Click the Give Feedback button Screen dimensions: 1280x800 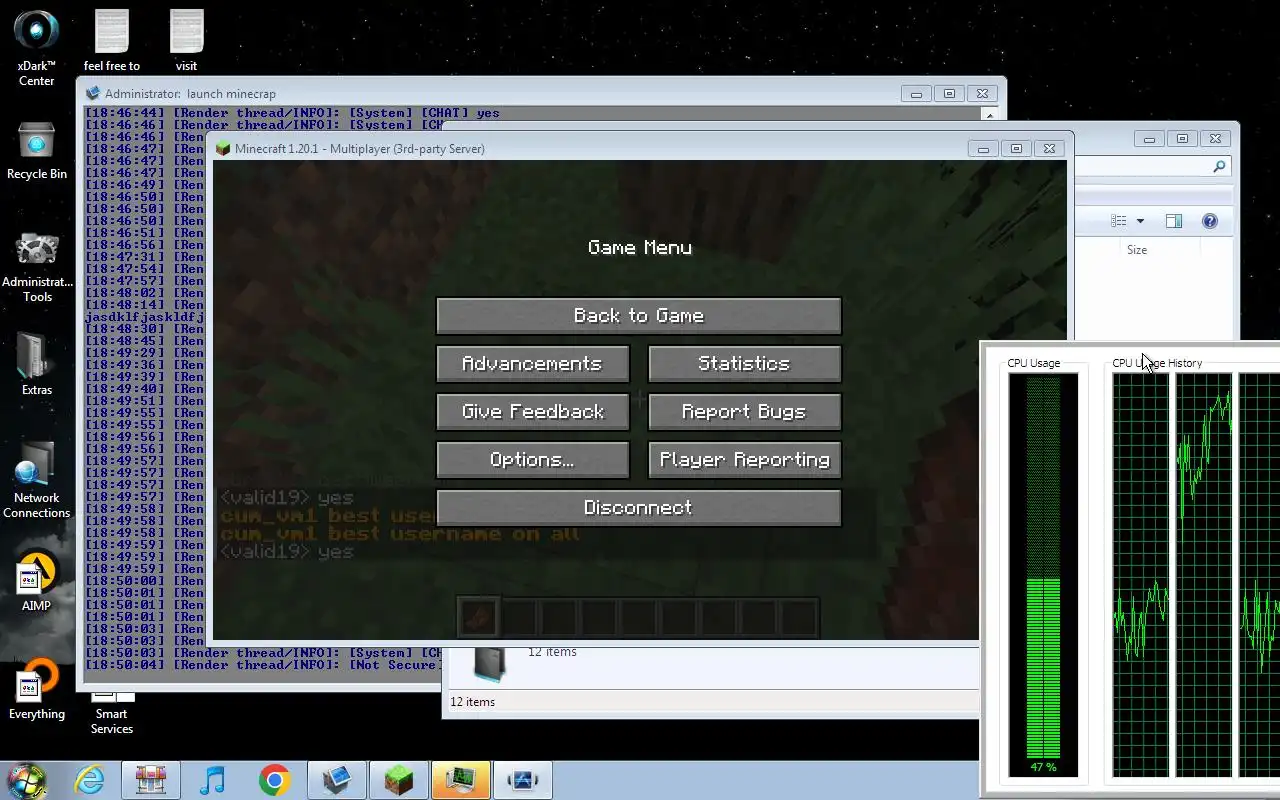pos(532,412)
